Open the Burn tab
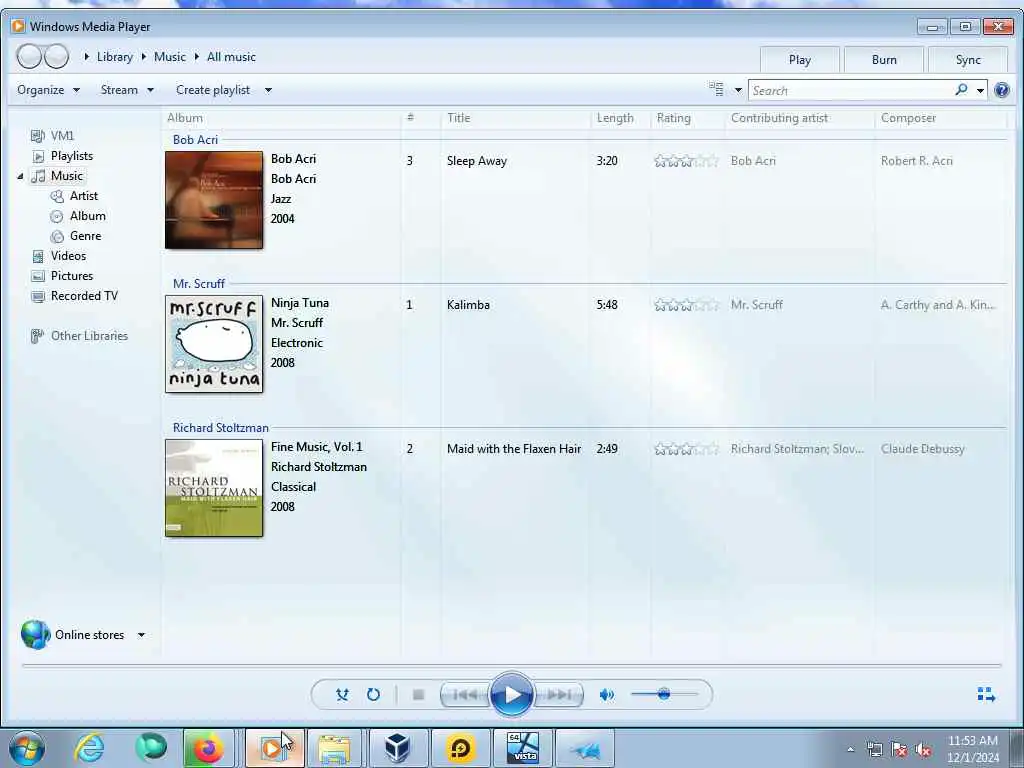The width and height of the screenshot is (1024, 768). click(884, 59)
